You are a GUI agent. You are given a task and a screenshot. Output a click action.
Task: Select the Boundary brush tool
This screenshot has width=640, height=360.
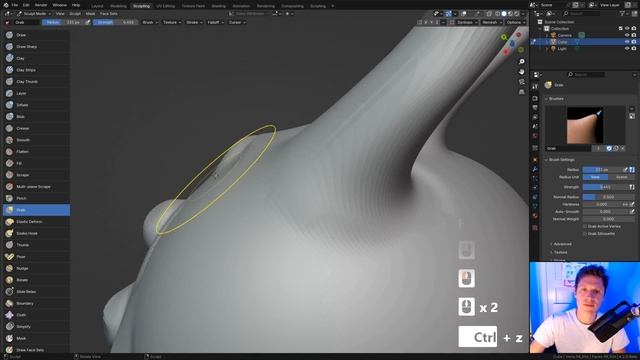point(36,304)
